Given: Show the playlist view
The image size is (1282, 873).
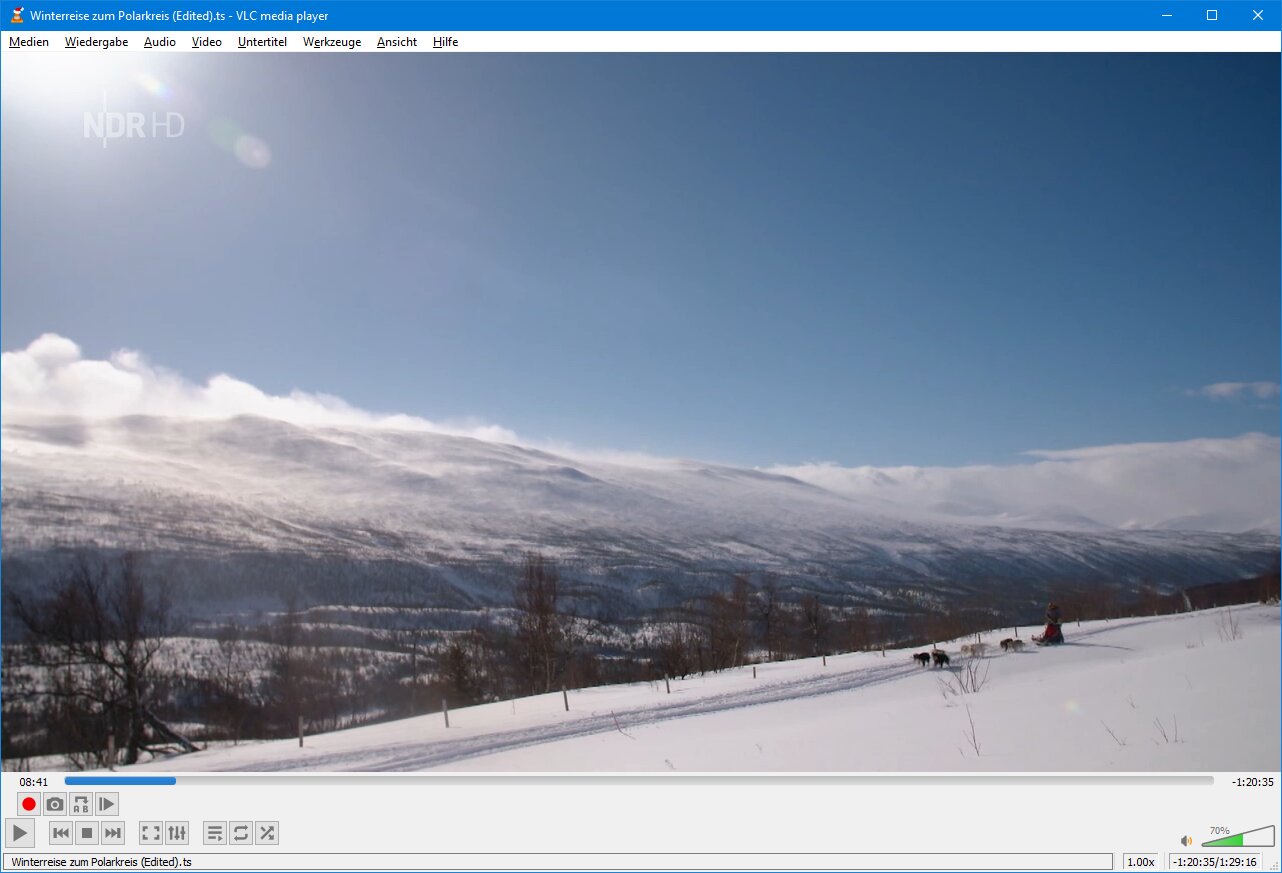Looking at the screenshot, I should 215,833.
